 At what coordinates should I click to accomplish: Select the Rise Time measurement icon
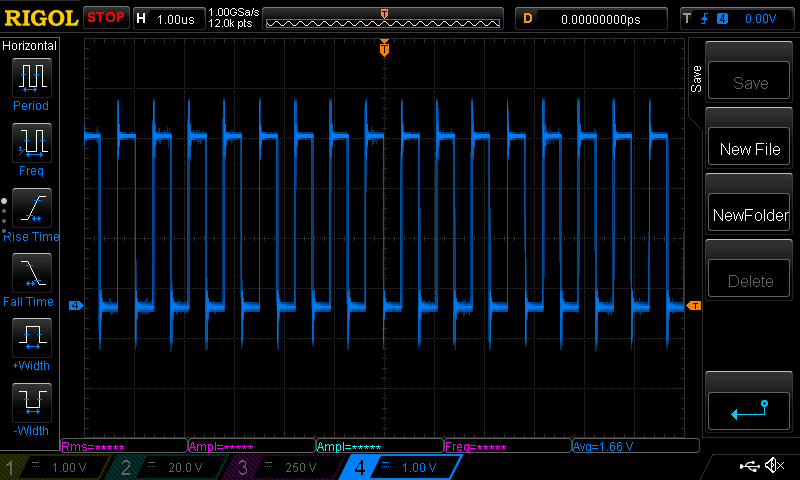click(x=32, y=208)
